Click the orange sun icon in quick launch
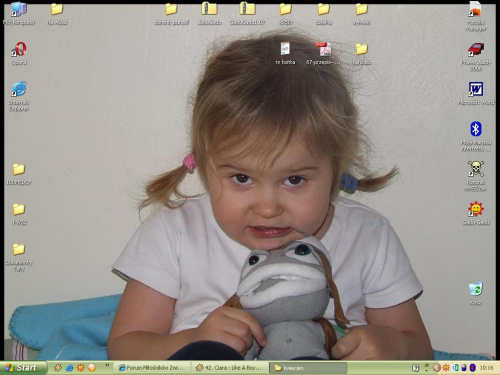Viewport: 500px width, 375px height. point(81,368)
